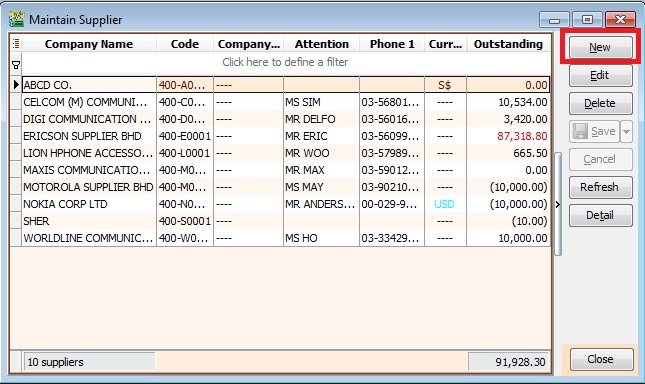
Task: Select the SHER supplier row
Action: click(285, 221)
